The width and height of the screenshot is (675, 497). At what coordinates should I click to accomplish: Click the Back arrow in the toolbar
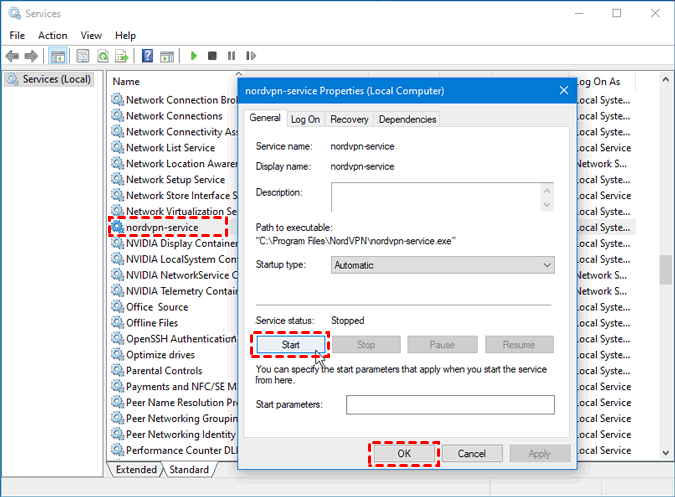pyautogui.click(x=12, y=56)
